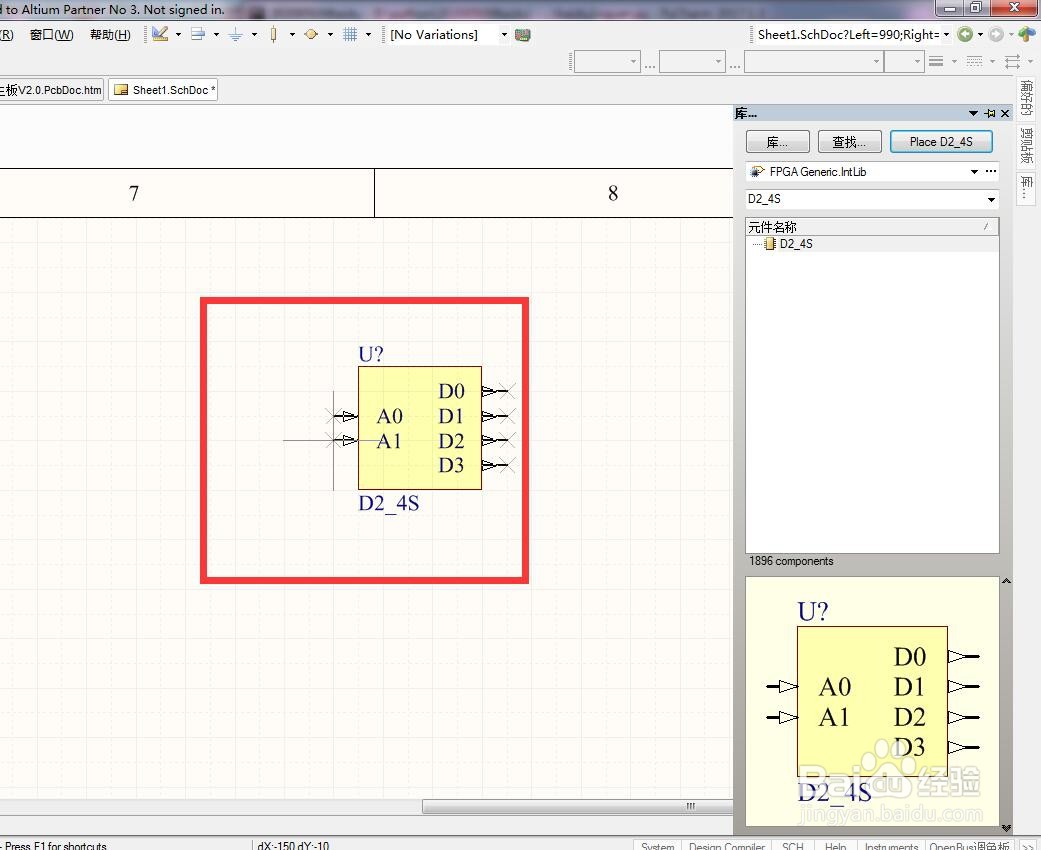Click the Place D2_4S button
Viewport: 1041px width, 850px height.
pos(941,141)
